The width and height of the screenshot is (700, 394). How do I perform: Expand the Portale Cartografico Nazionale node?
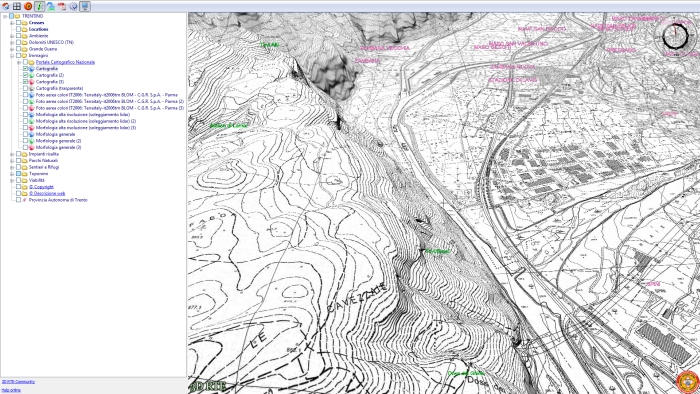tap(19, 62)
